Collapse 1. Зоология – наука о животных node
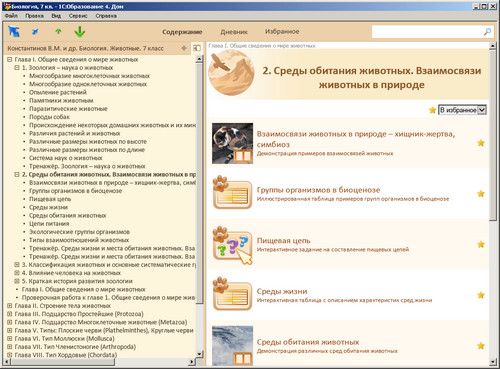 (x=17, y=68)
